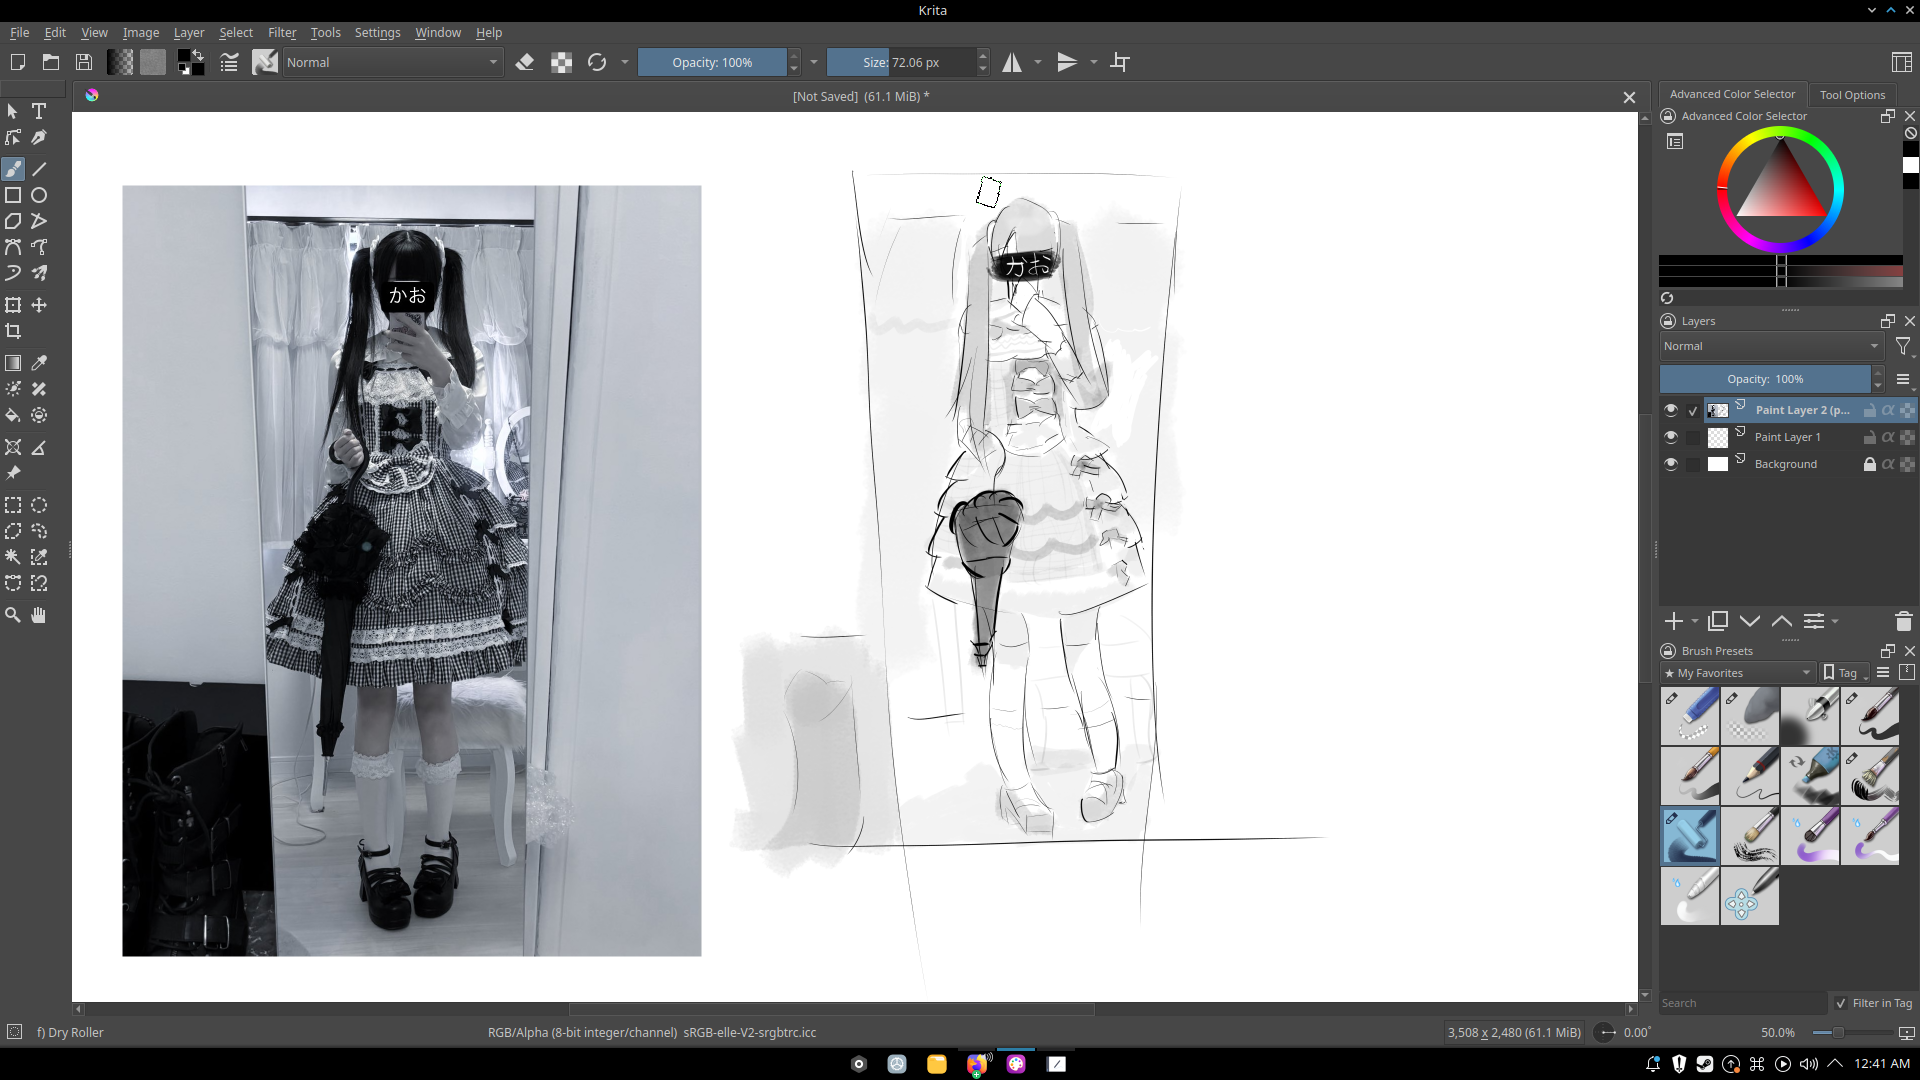
Task: Toggle Paint Layer 1 selection checkbox
Action: click(1693, 437)
